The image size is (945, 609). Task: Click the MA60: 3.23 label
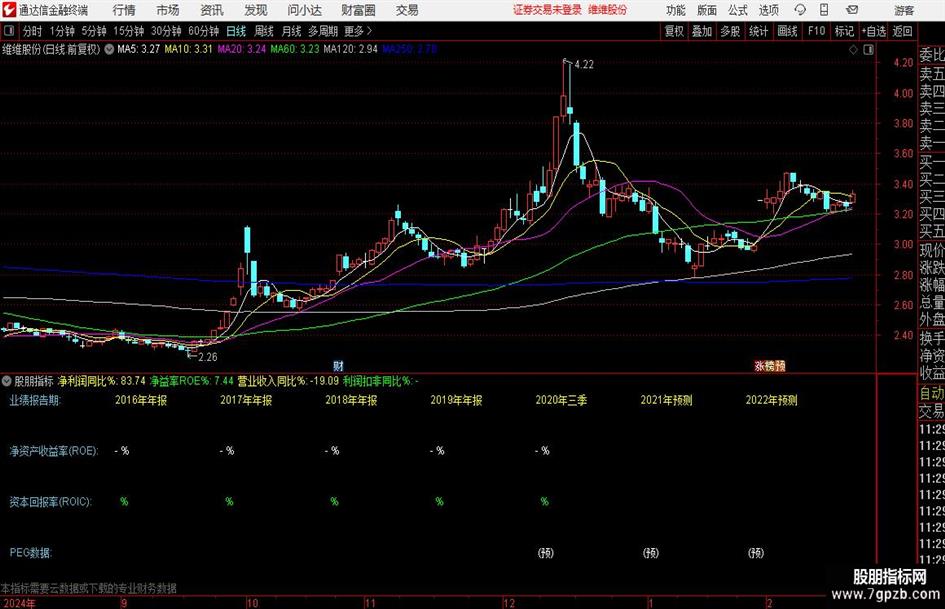click(x=295, y=49)
